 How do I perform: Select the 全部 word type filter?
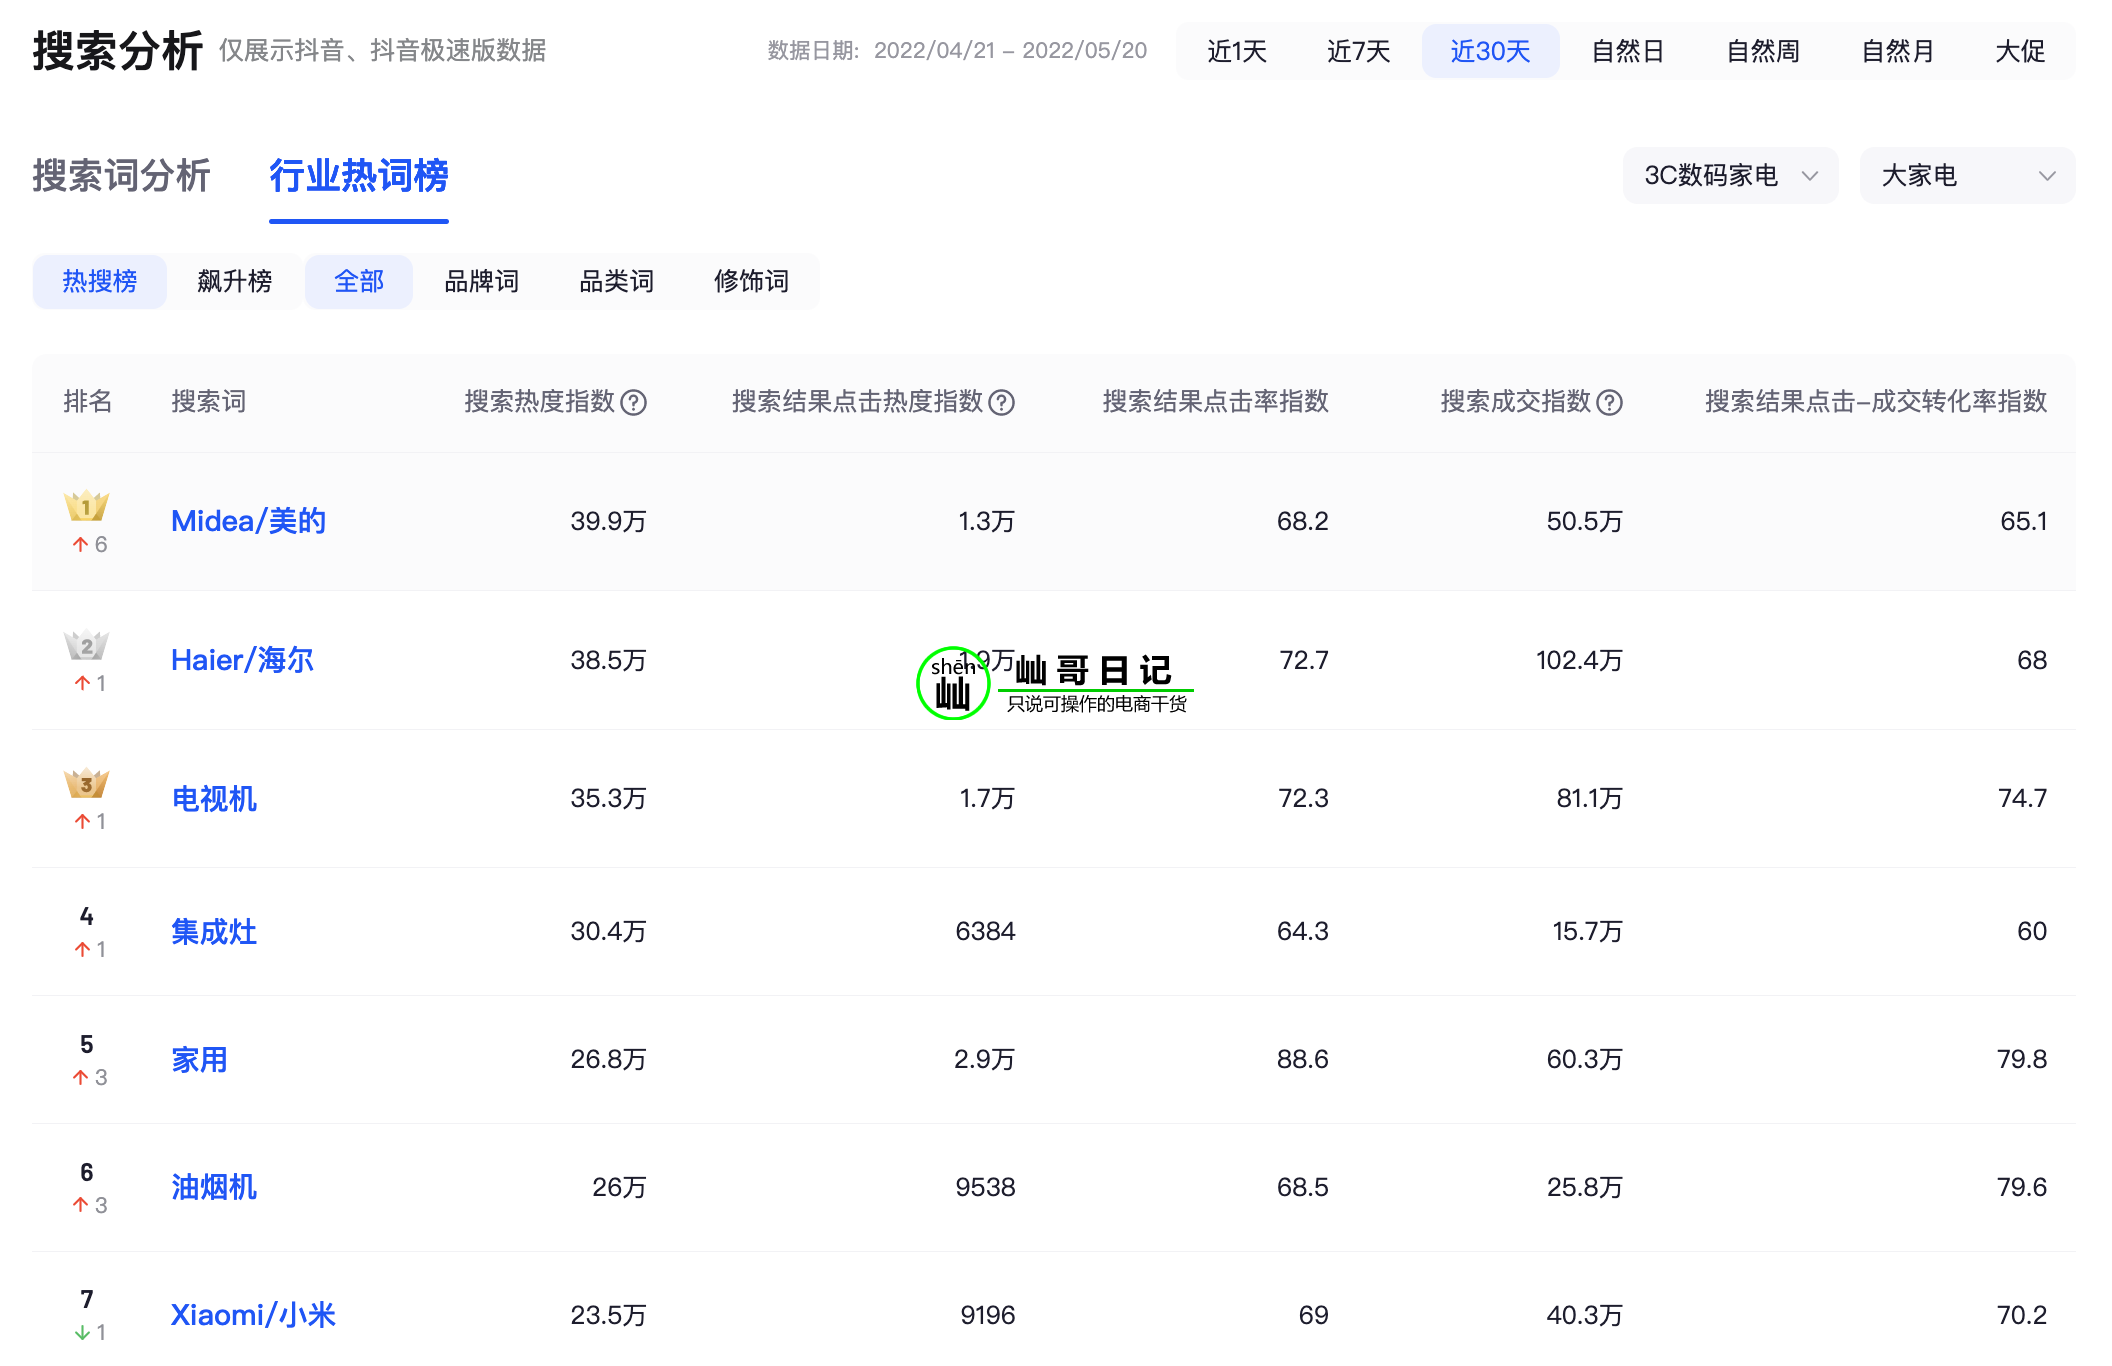pyautogui.click(x=358, y=282)
